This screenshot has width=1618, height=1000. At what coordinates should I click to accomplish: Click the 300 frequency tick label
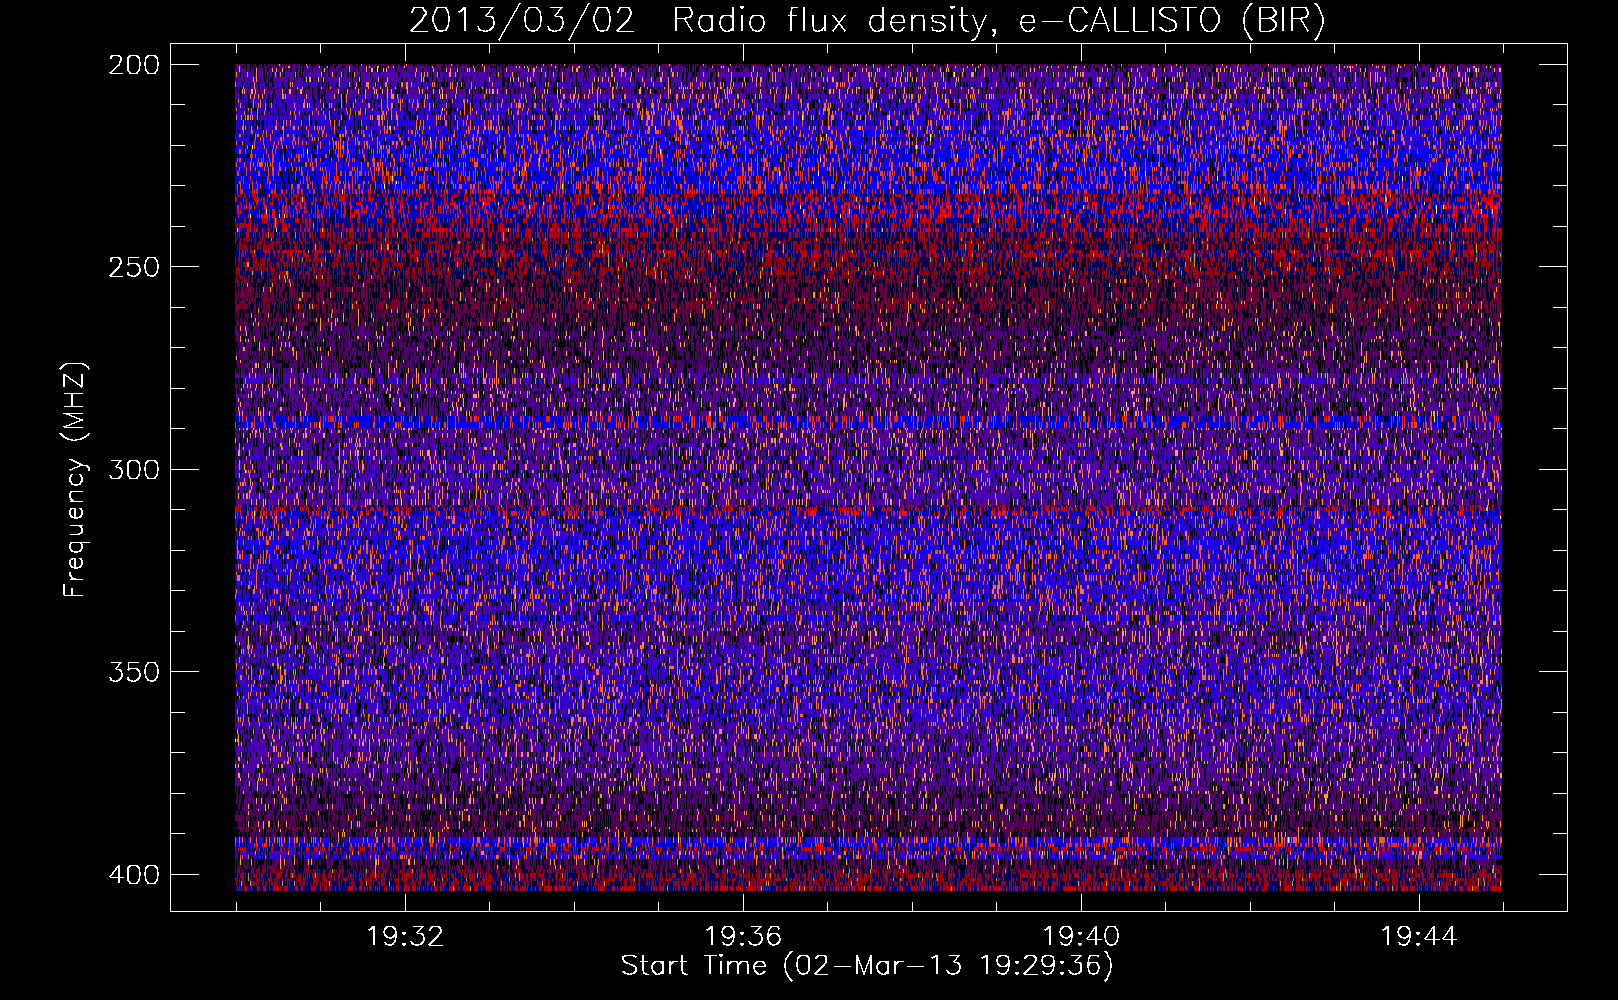(x=133, y=469)
